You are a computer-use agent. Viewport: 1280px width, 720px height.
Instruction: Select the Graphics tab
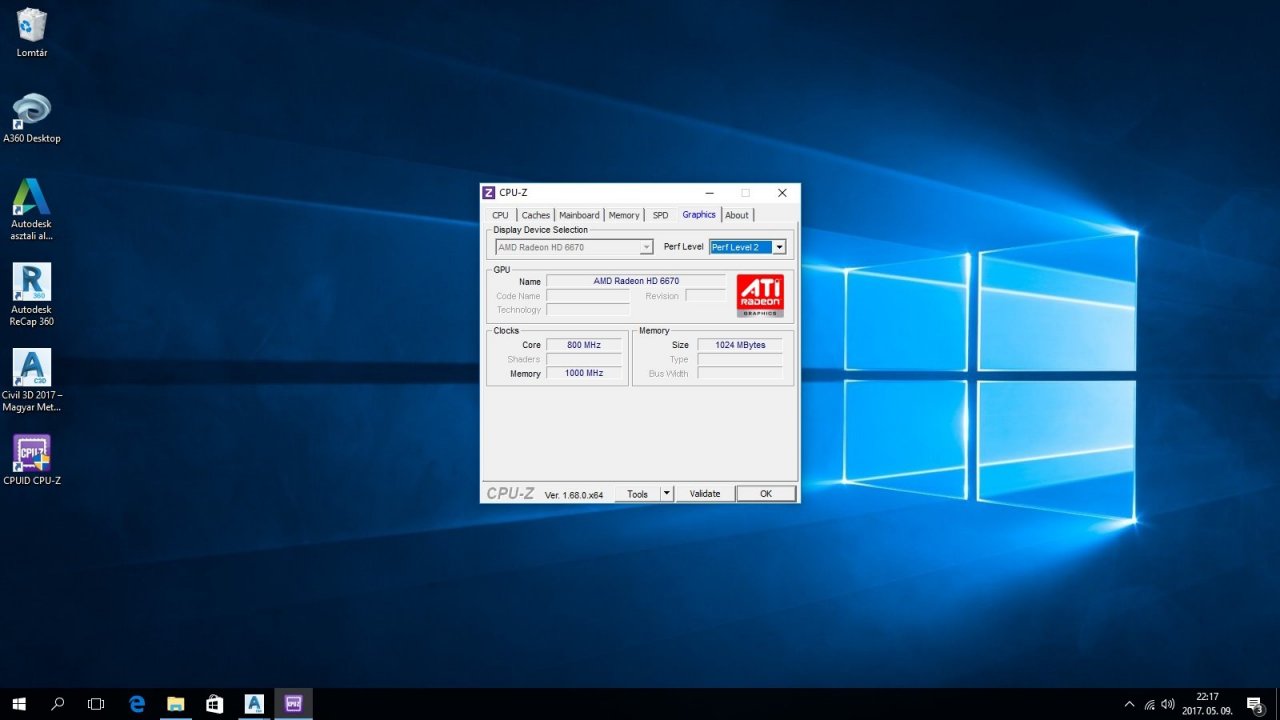699,214
